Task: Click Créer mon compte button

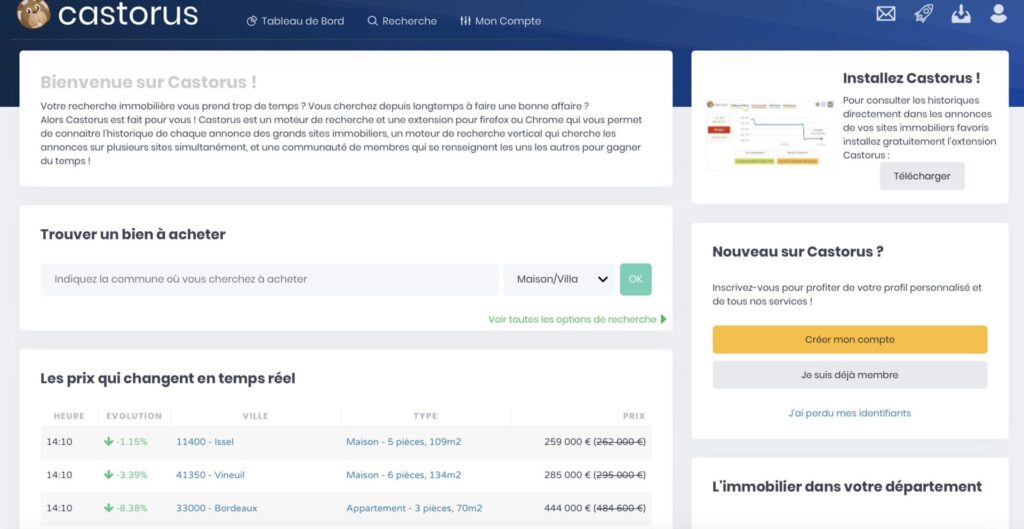Action: pos(850,340)
